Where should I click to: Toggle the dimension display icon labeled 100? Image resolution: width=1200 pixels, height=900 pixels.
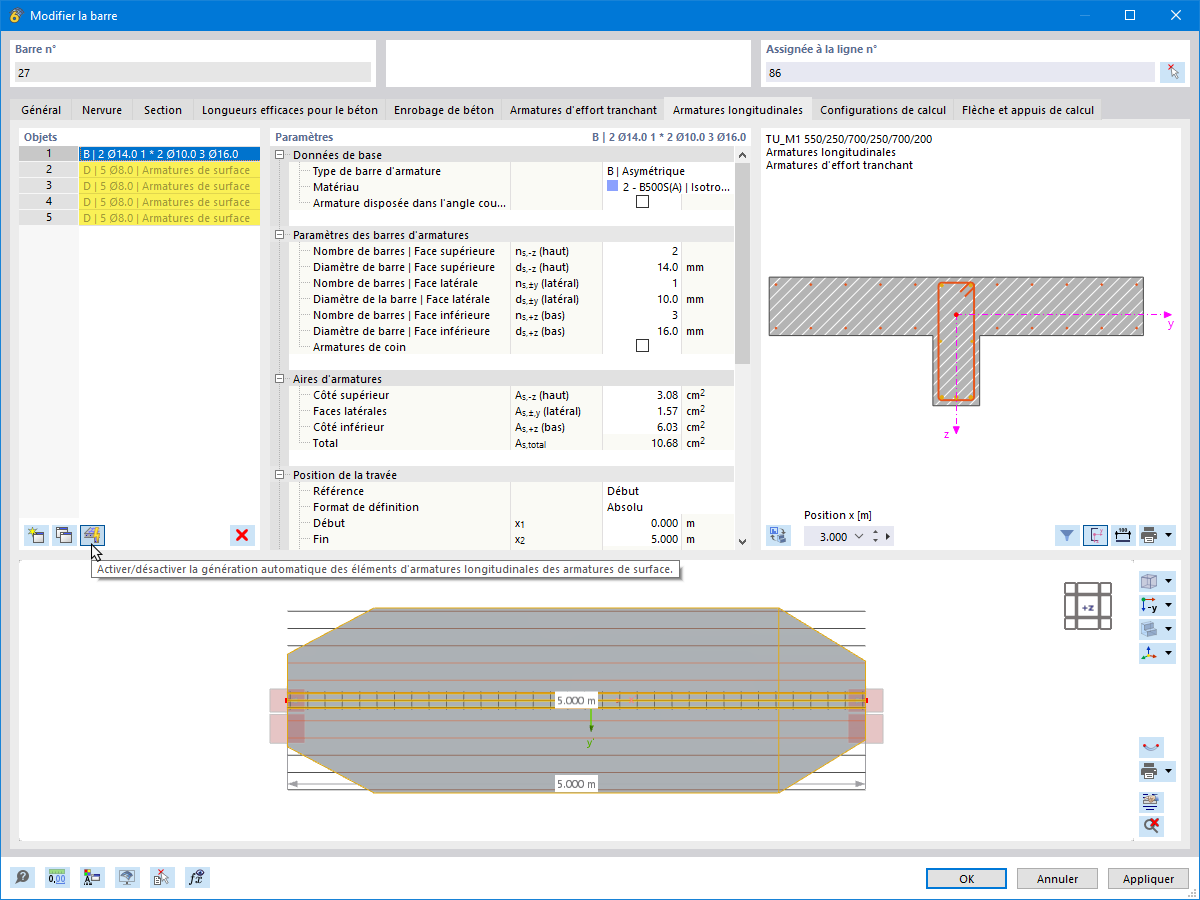pos(1122,536)
